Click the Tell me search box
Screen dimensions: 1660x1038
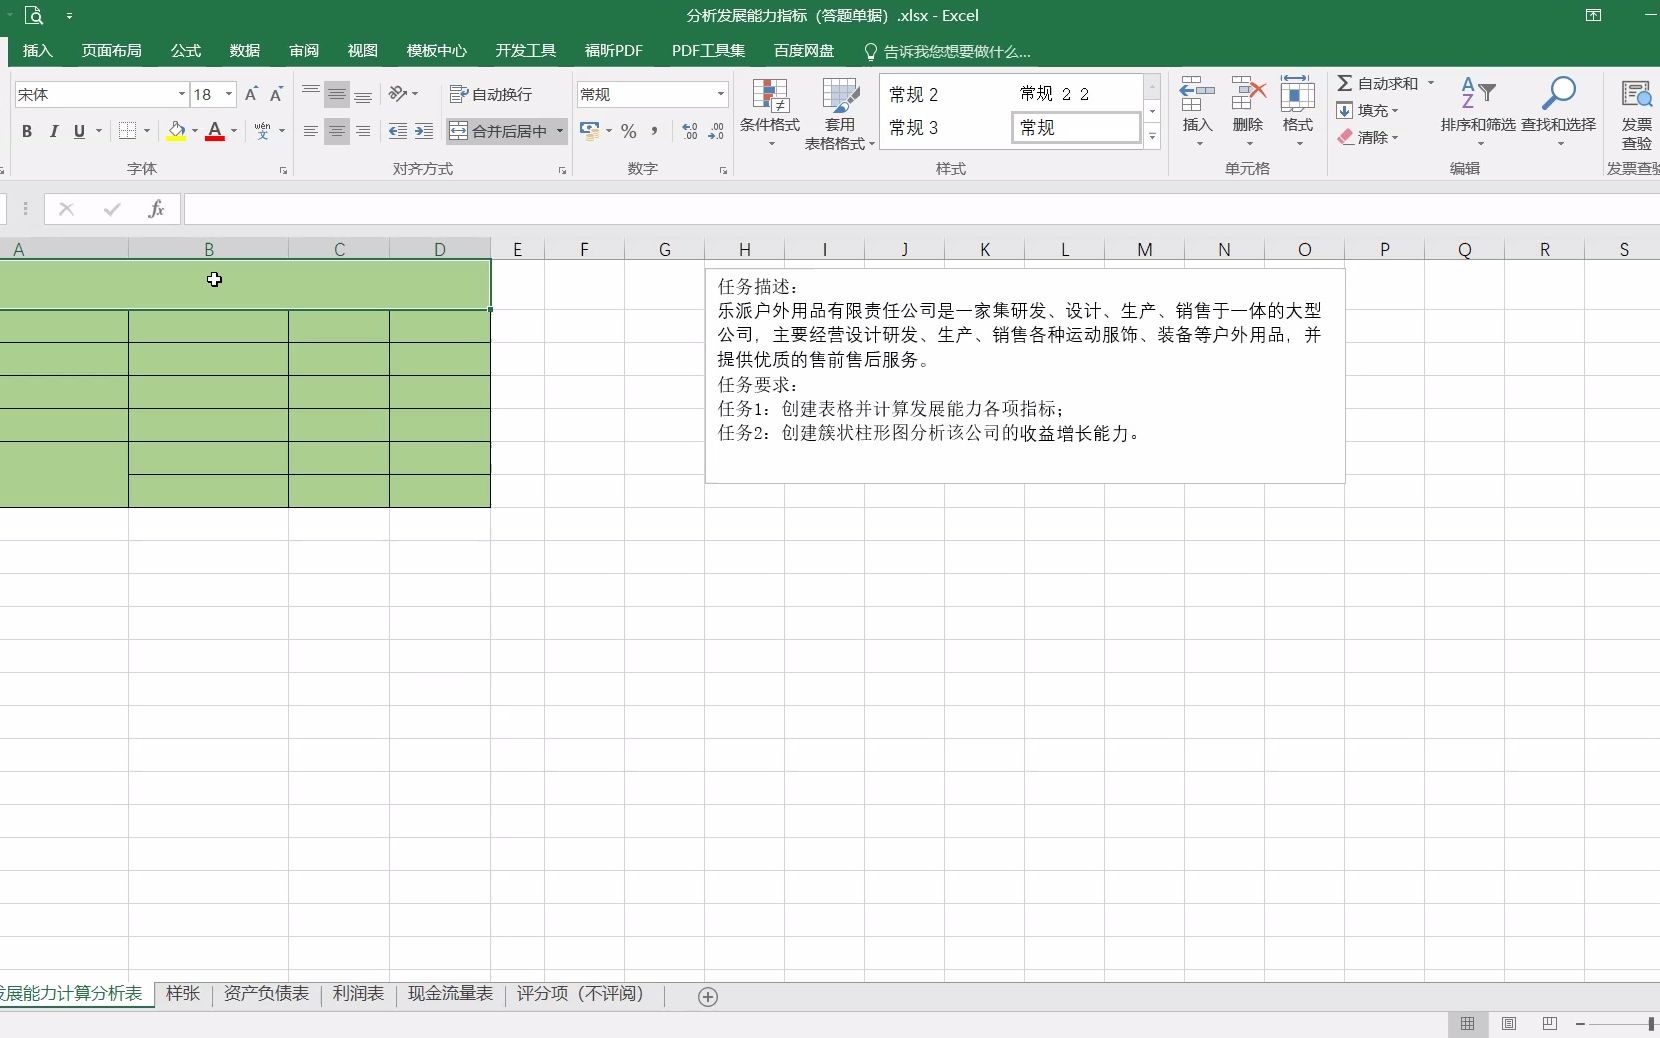(947, 51)
